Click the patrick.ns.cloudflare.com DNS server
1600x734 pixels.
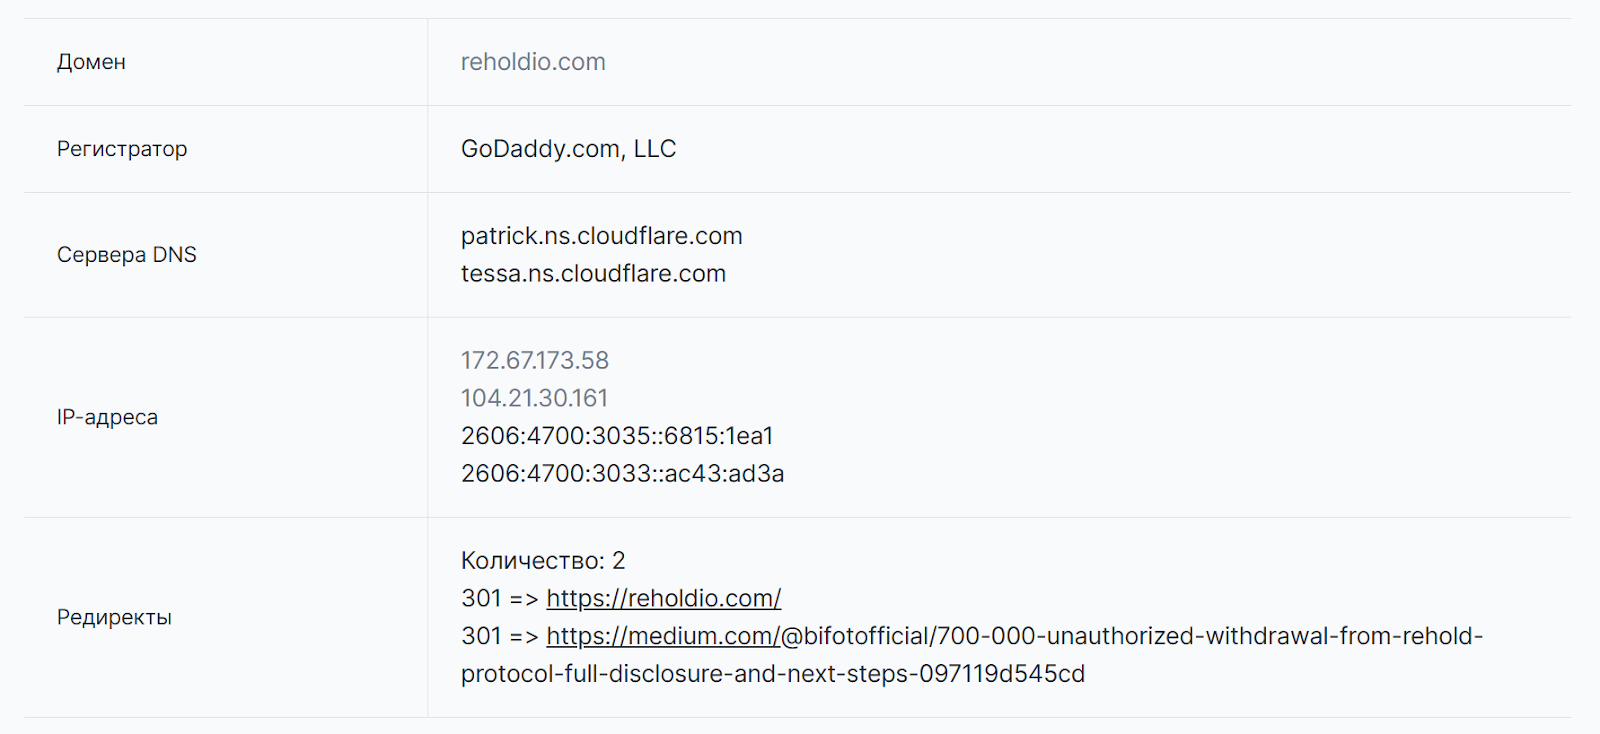(601, 236)
